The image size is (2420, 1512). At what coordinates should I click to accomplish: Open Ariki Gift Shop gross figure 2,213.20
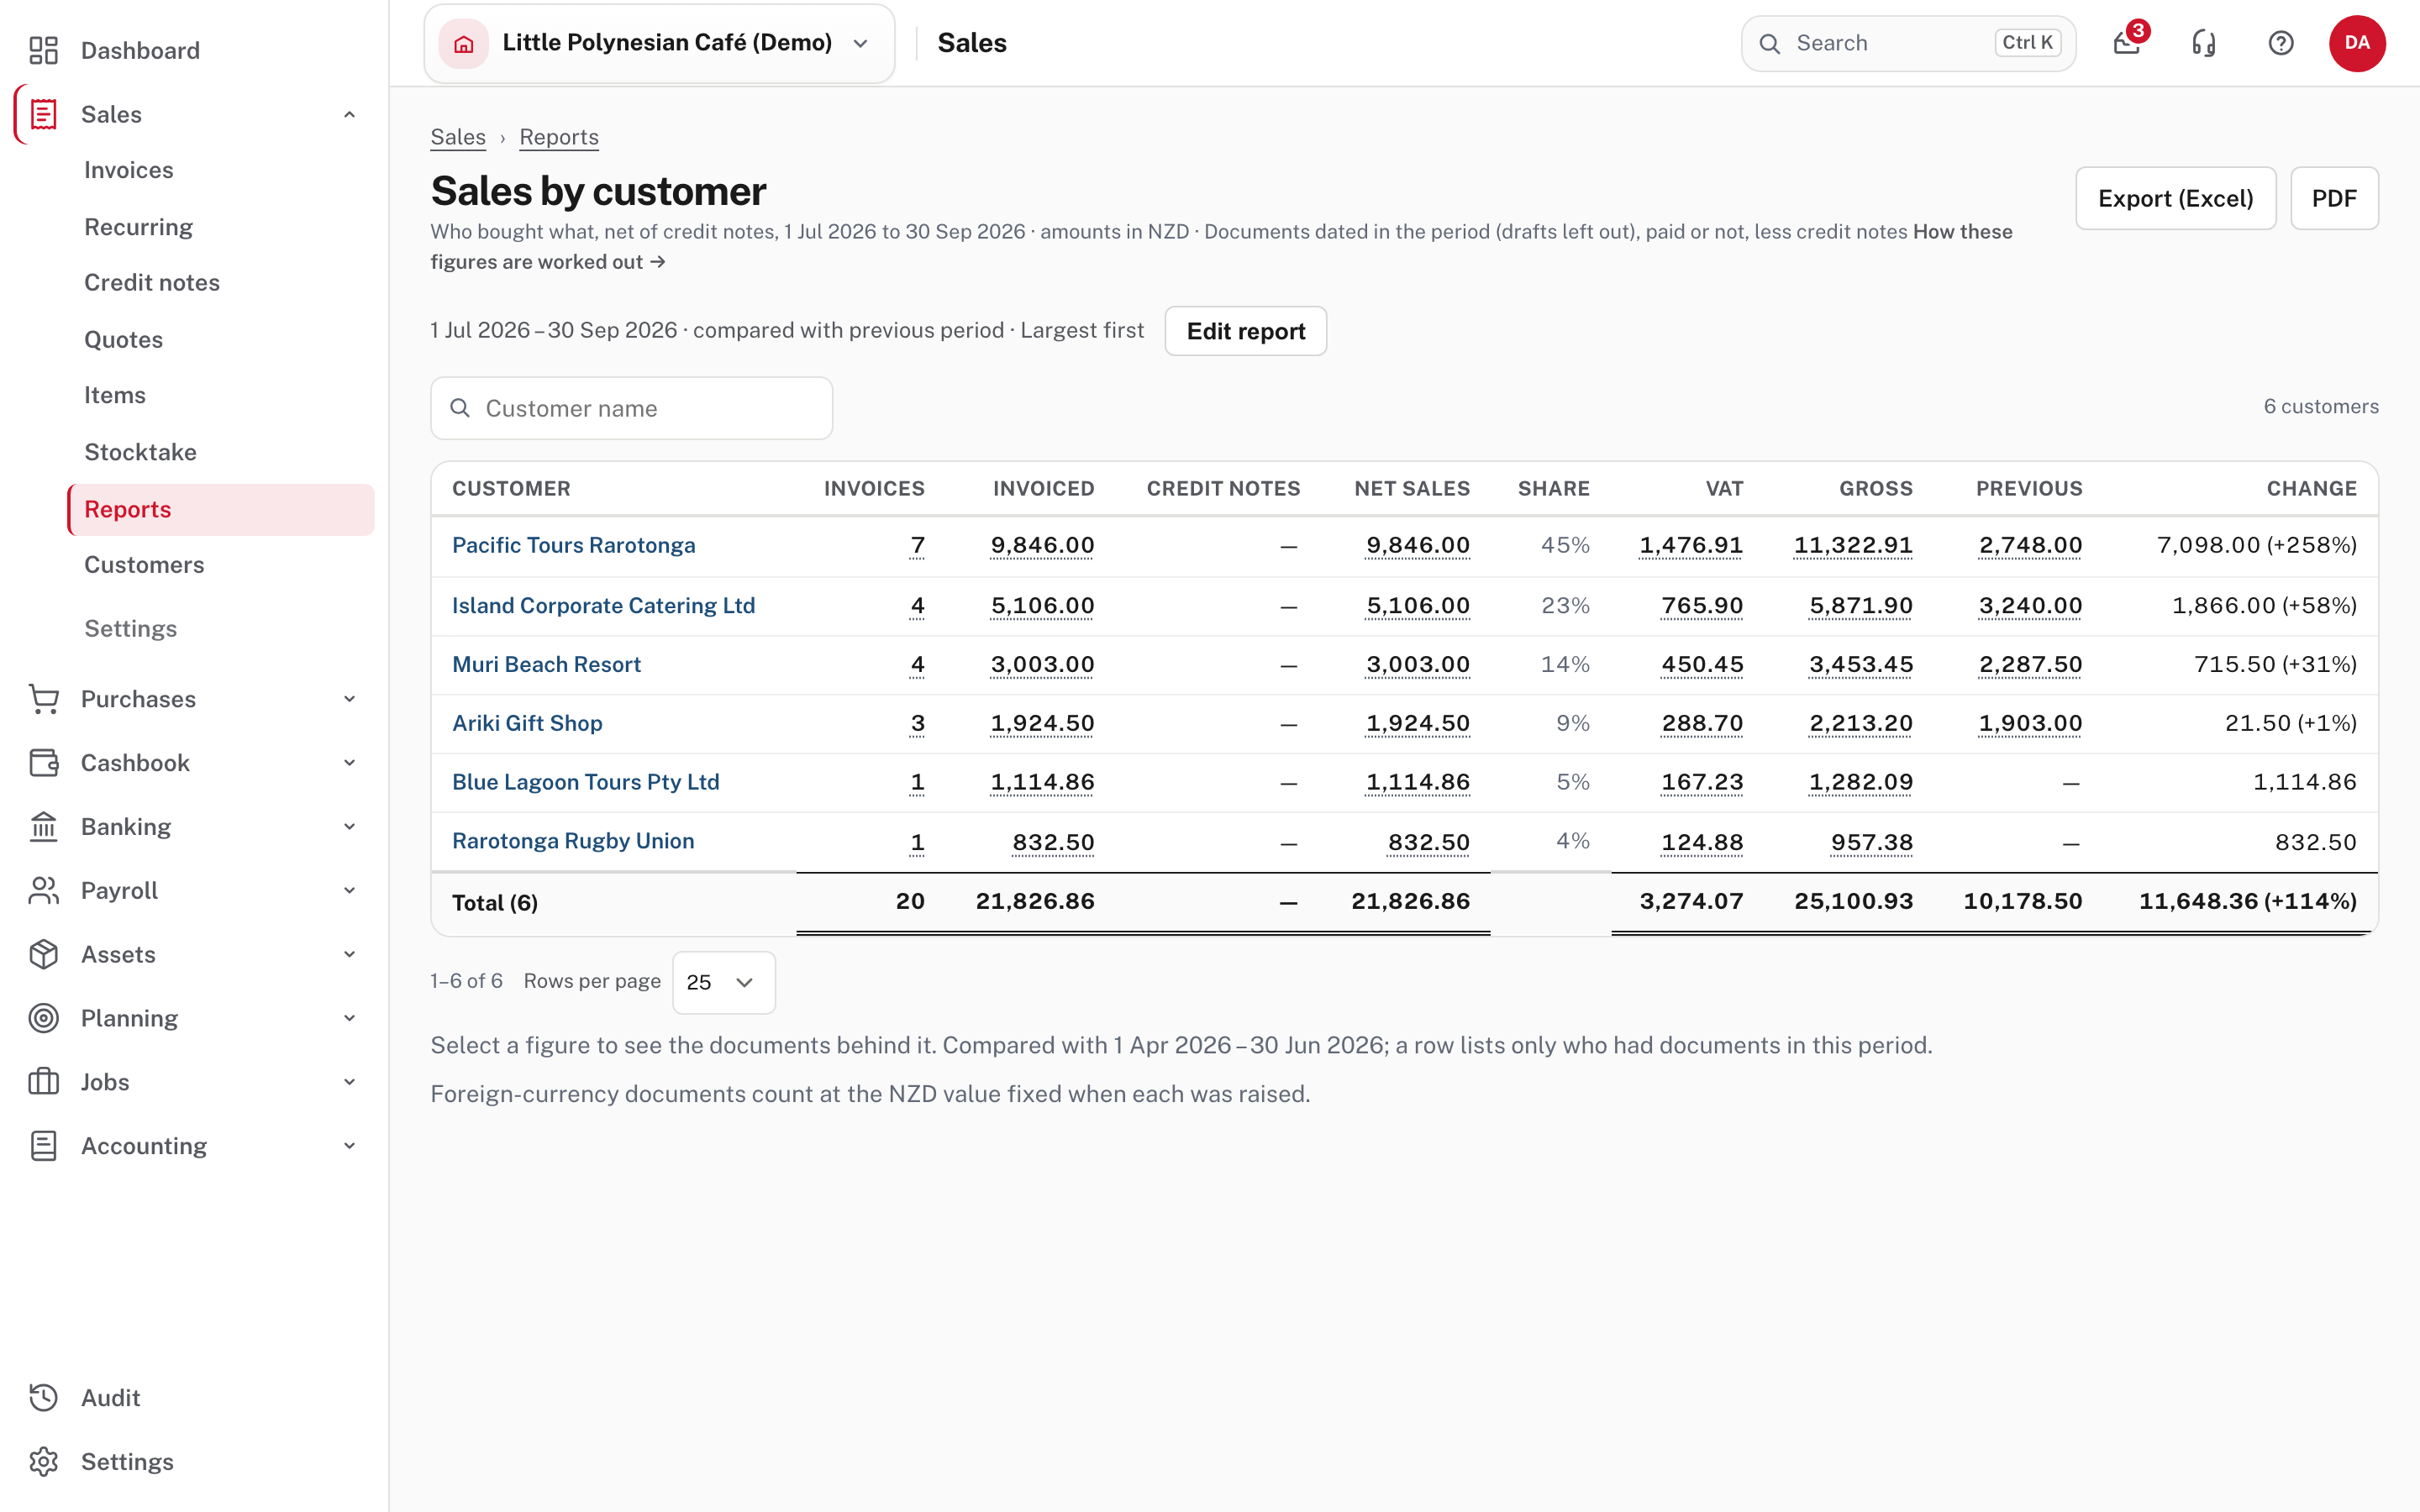(x=1861, y=724)
